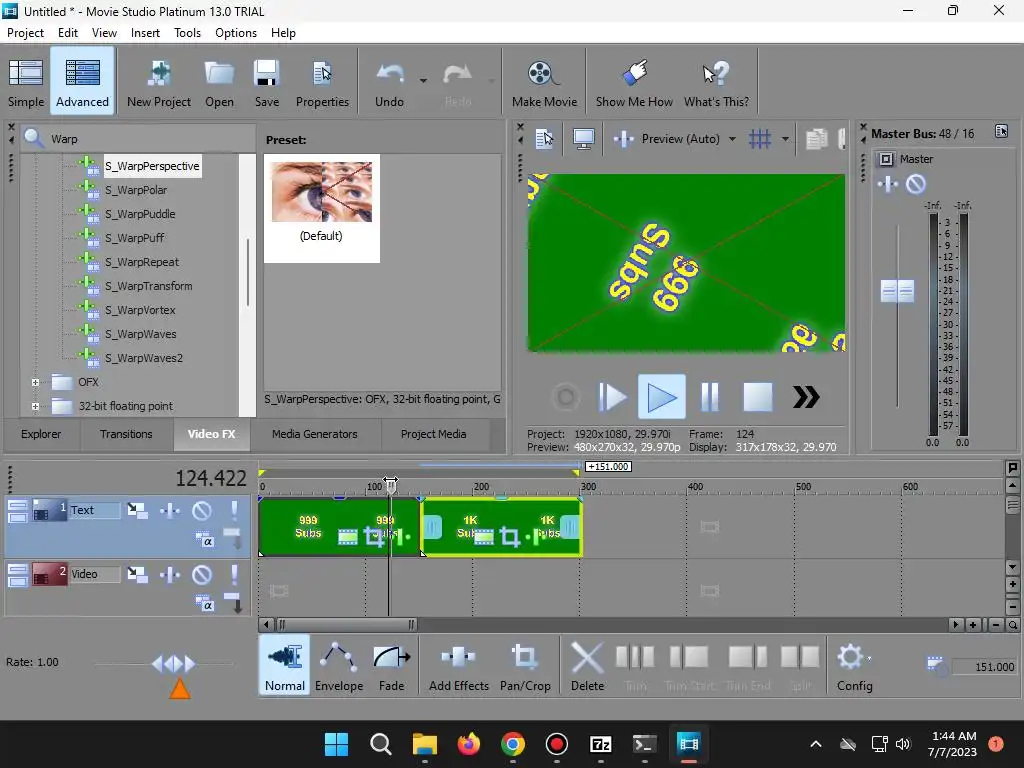
Task: Switch to the Media Generators tab
Action: [x=315, y=434]
